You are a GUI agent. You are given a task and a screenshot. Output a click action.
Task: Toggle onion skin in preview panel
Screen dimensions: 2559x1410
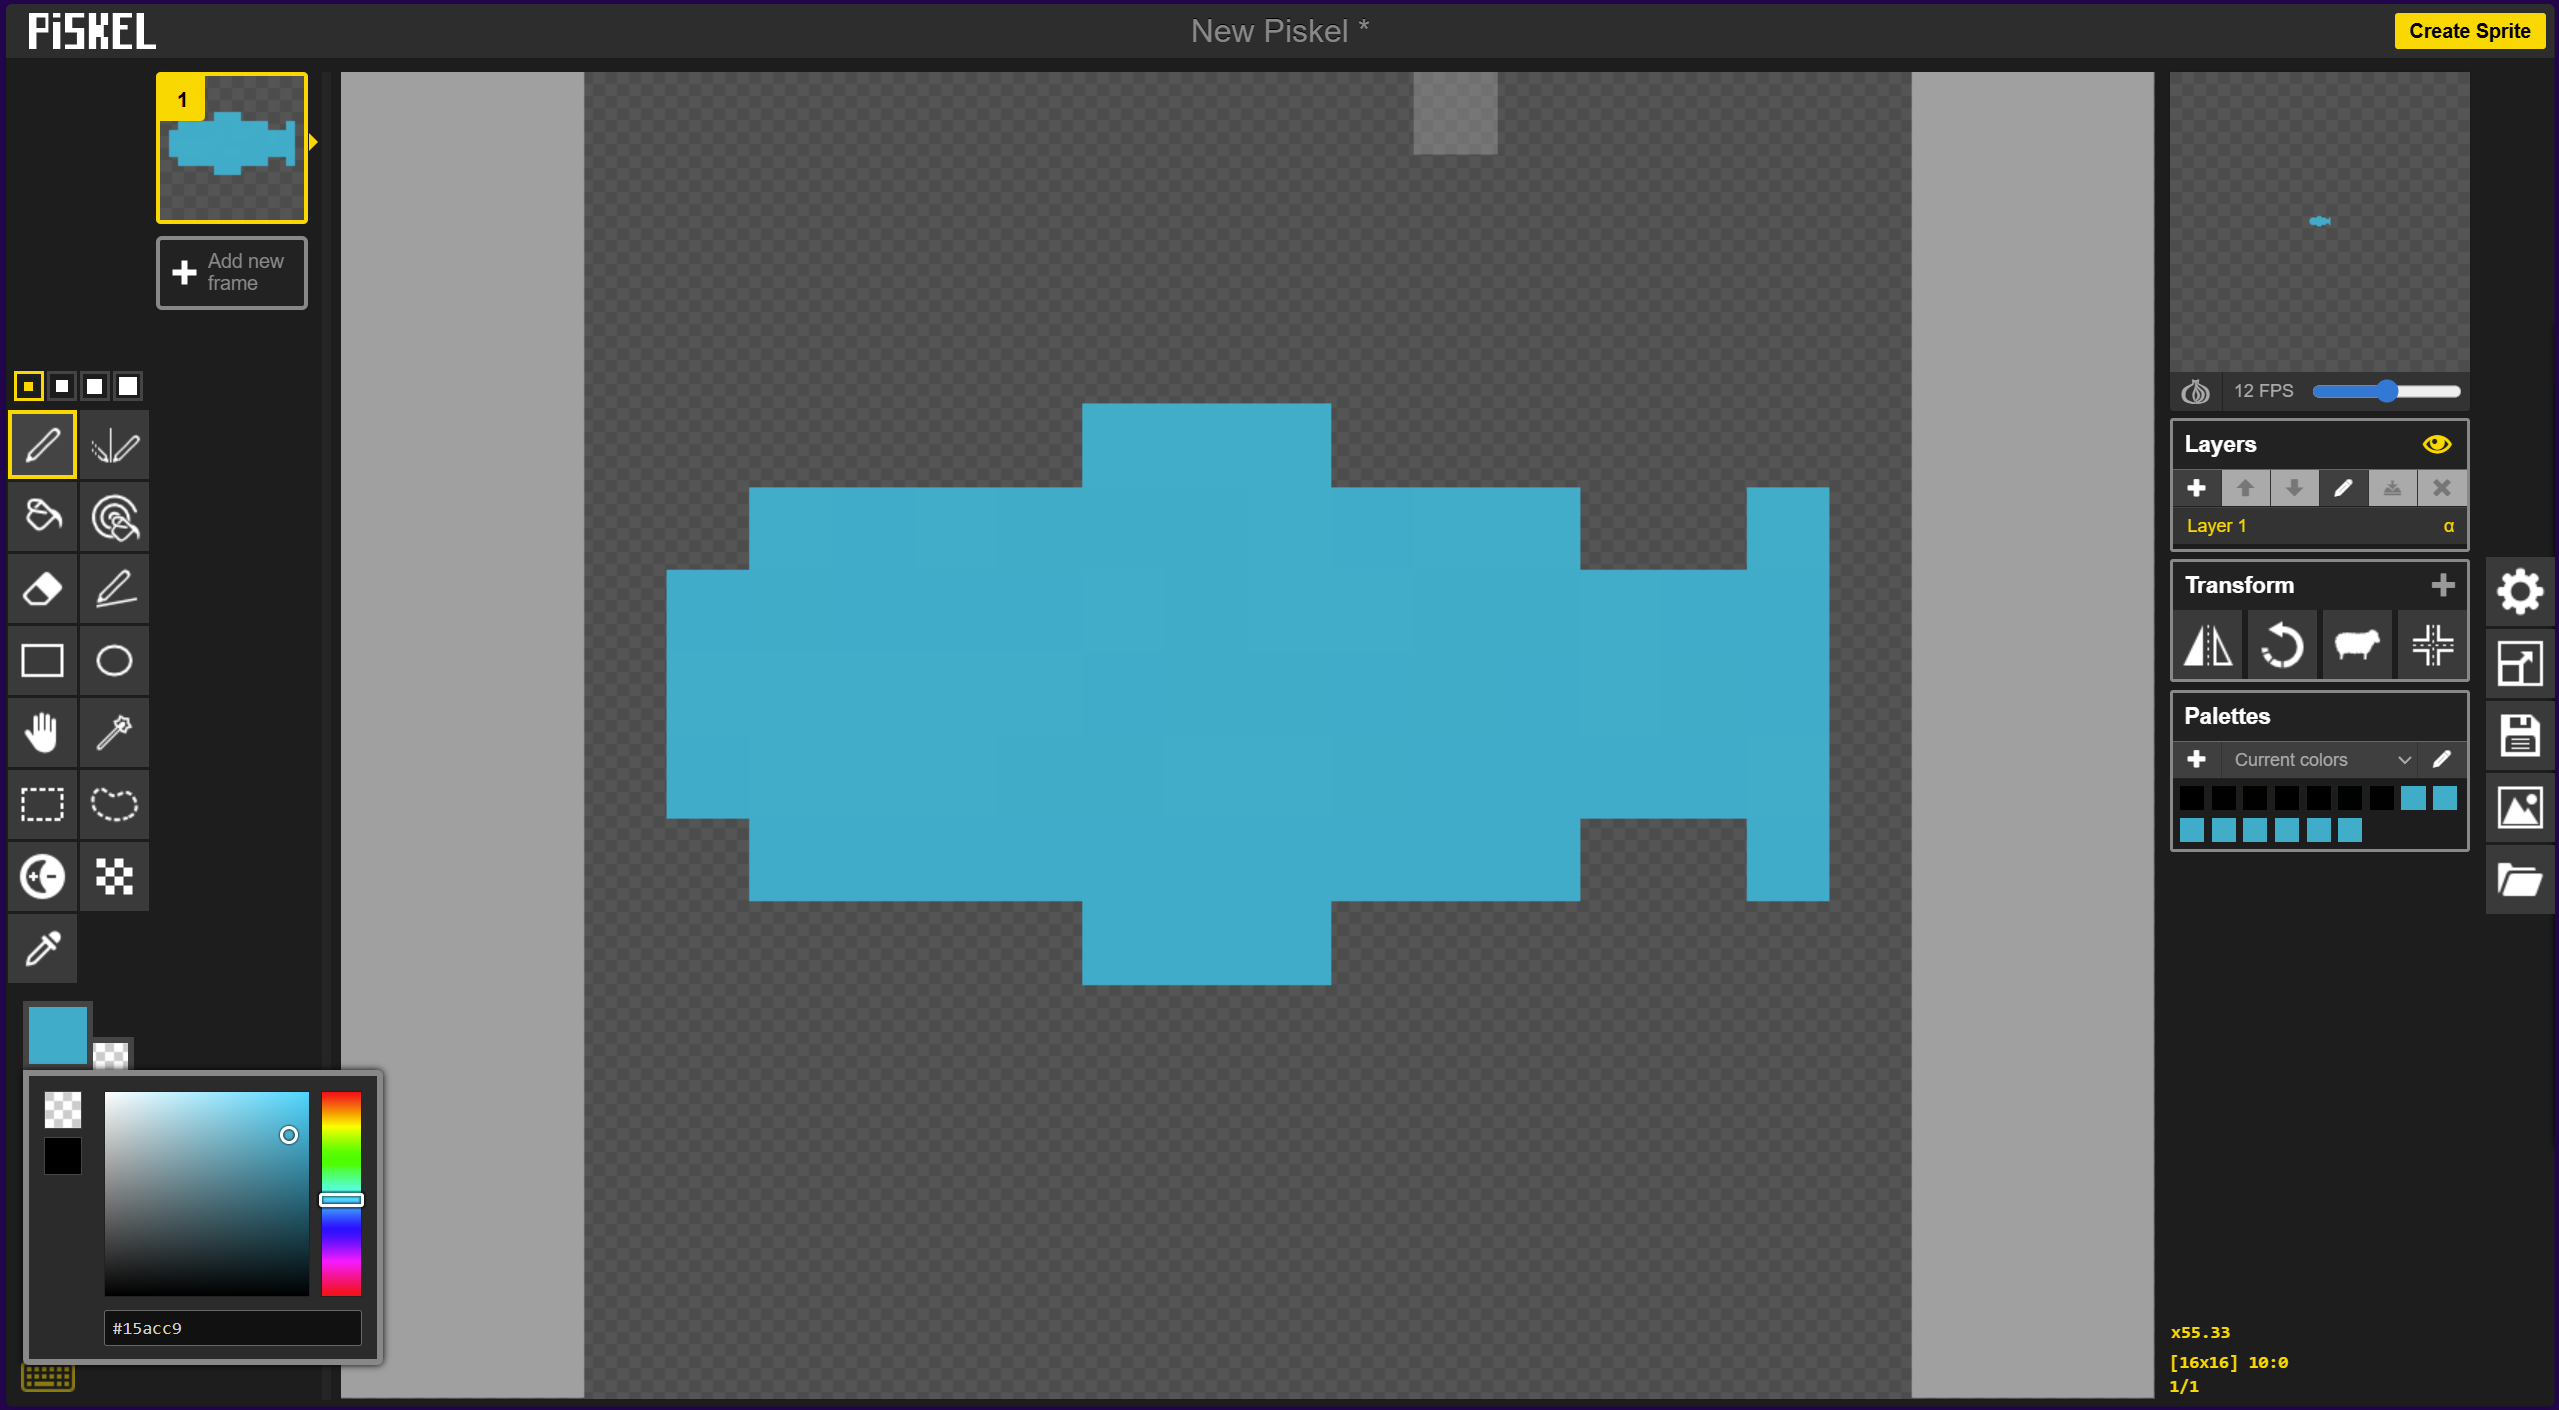(x=2195, y=391)
